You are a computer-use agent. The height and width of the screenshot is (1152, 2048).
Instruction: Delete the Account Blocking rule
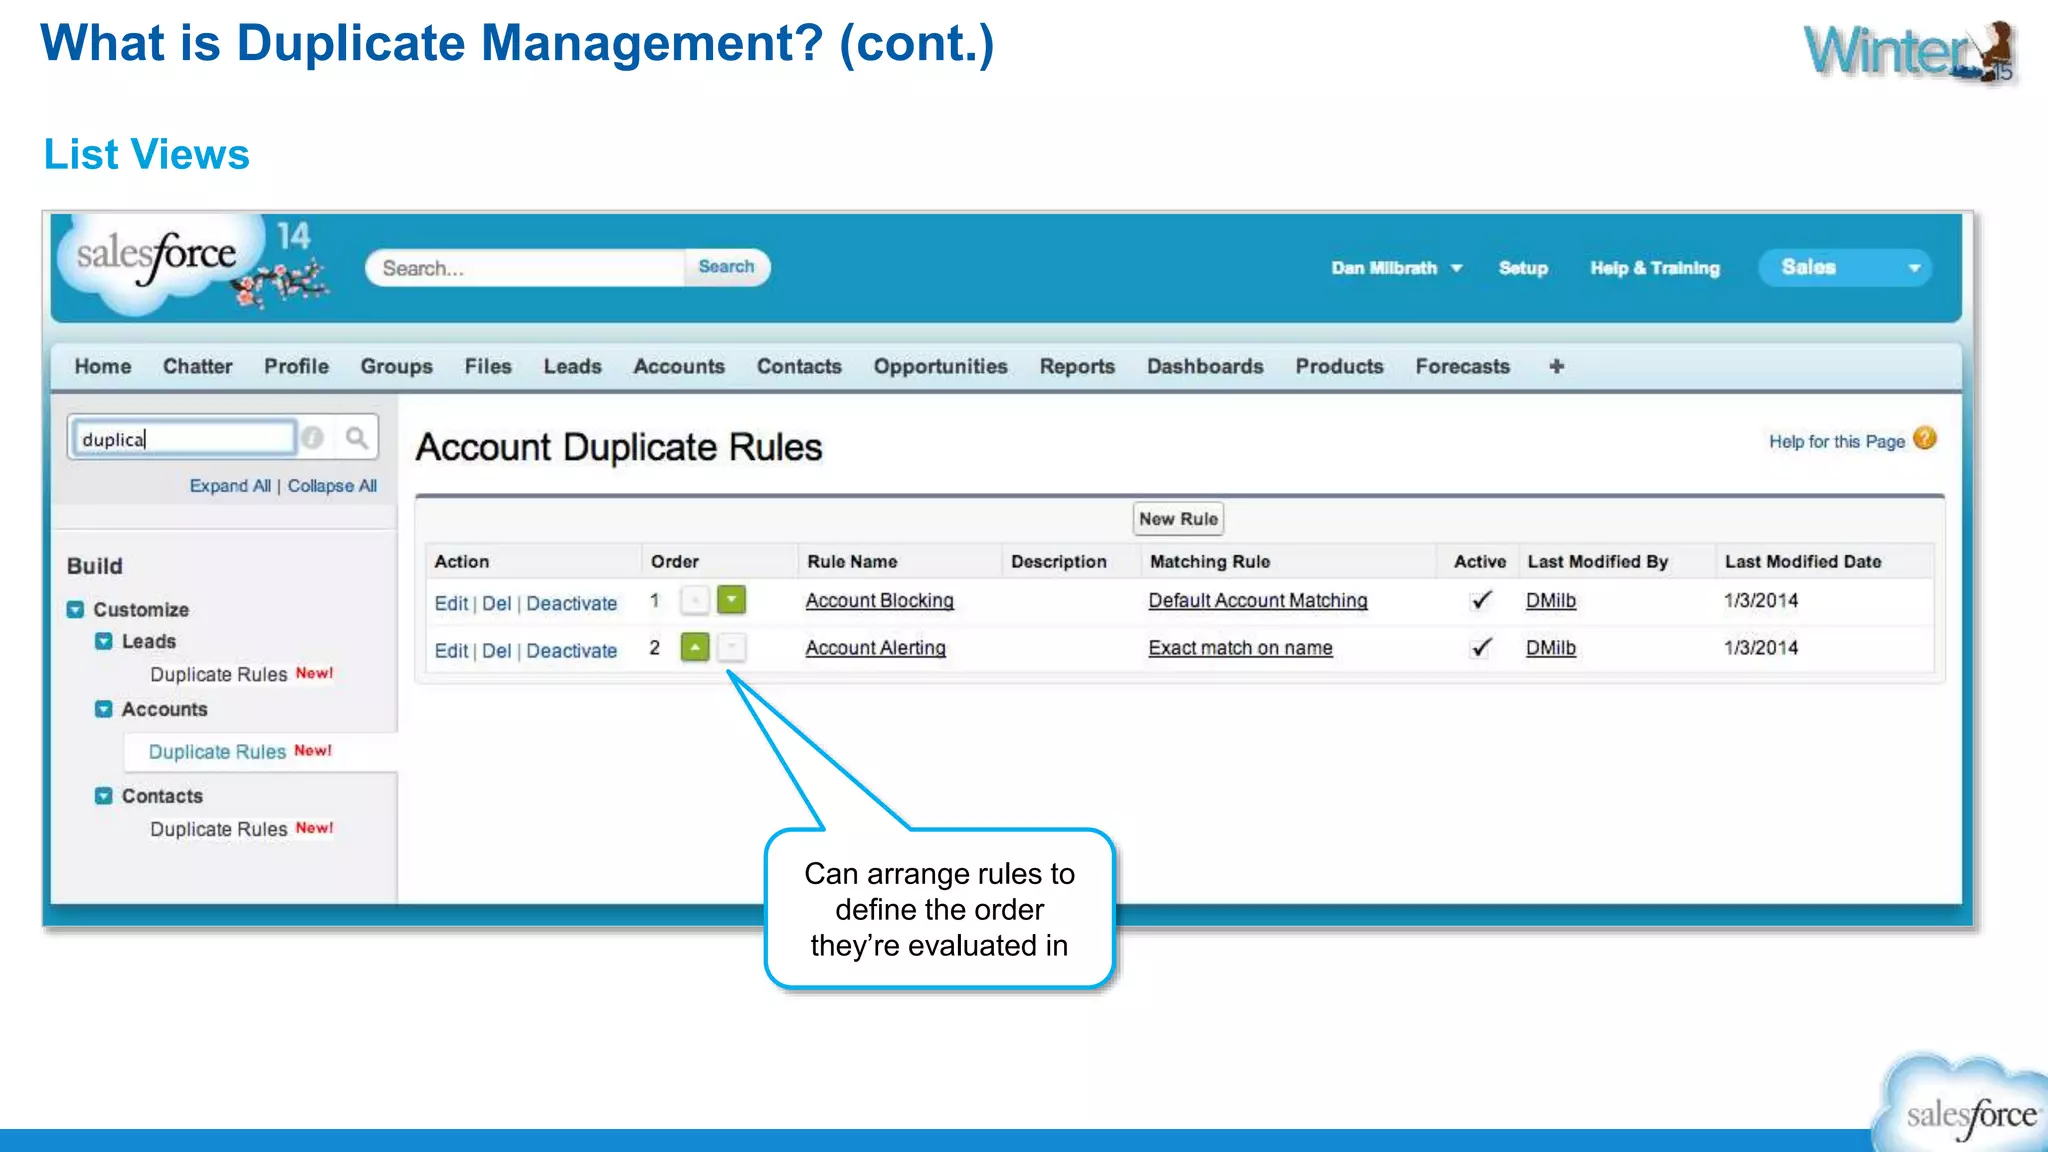pyautogui.click(x=496, y=603)
